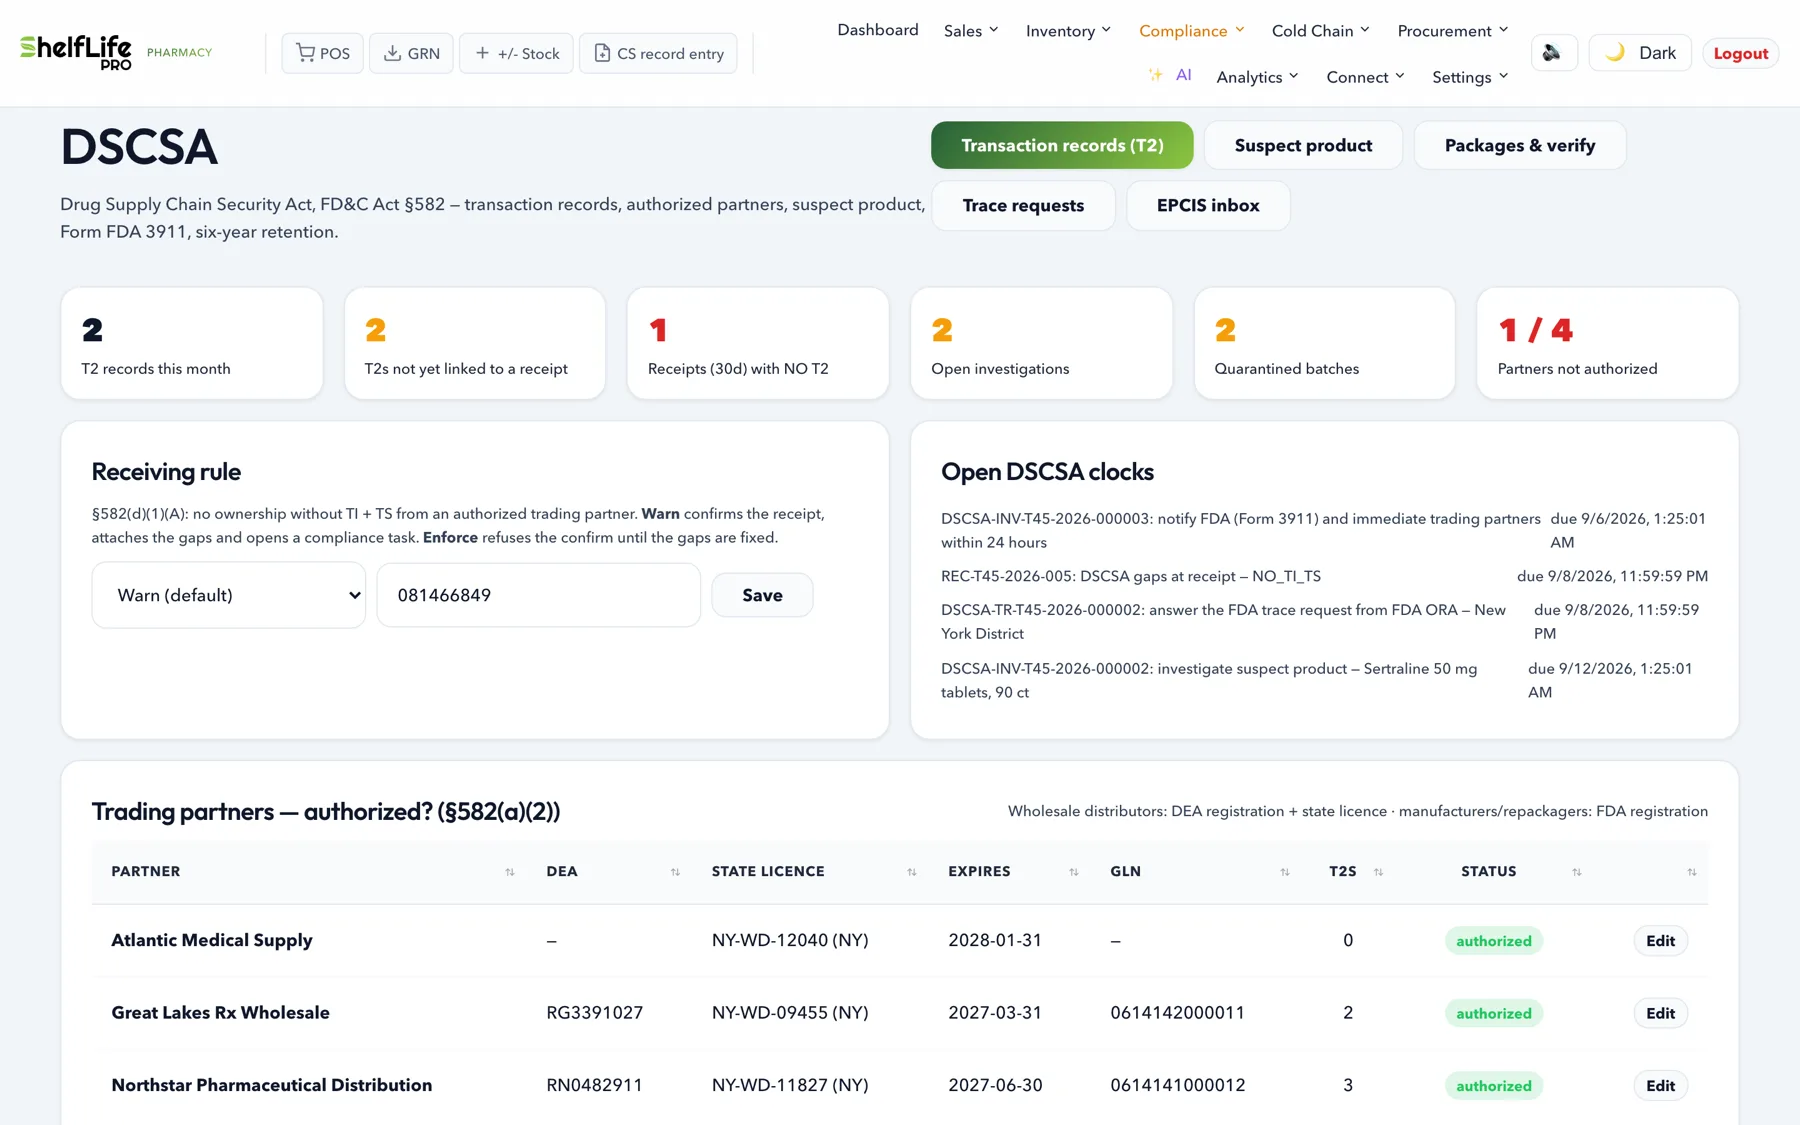Save the receiving rule

(x=762, y=595)
